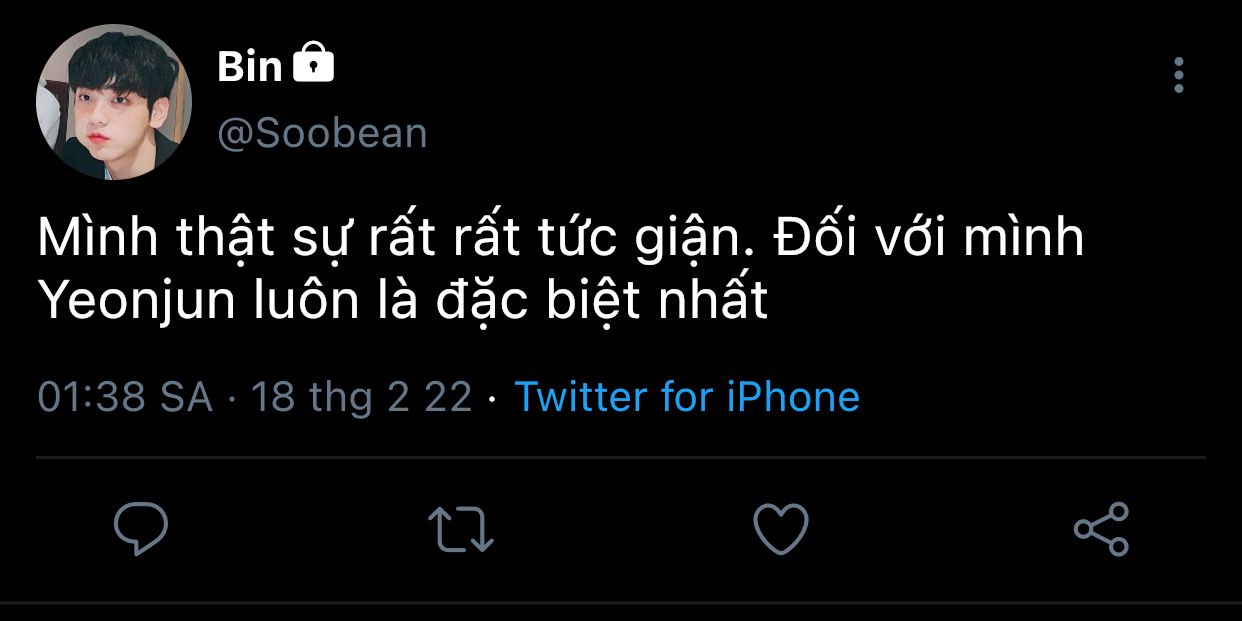Screen dimensions: 1242x621
Task: Click the date 18 thg 2 22
Action: coord(361,397)
